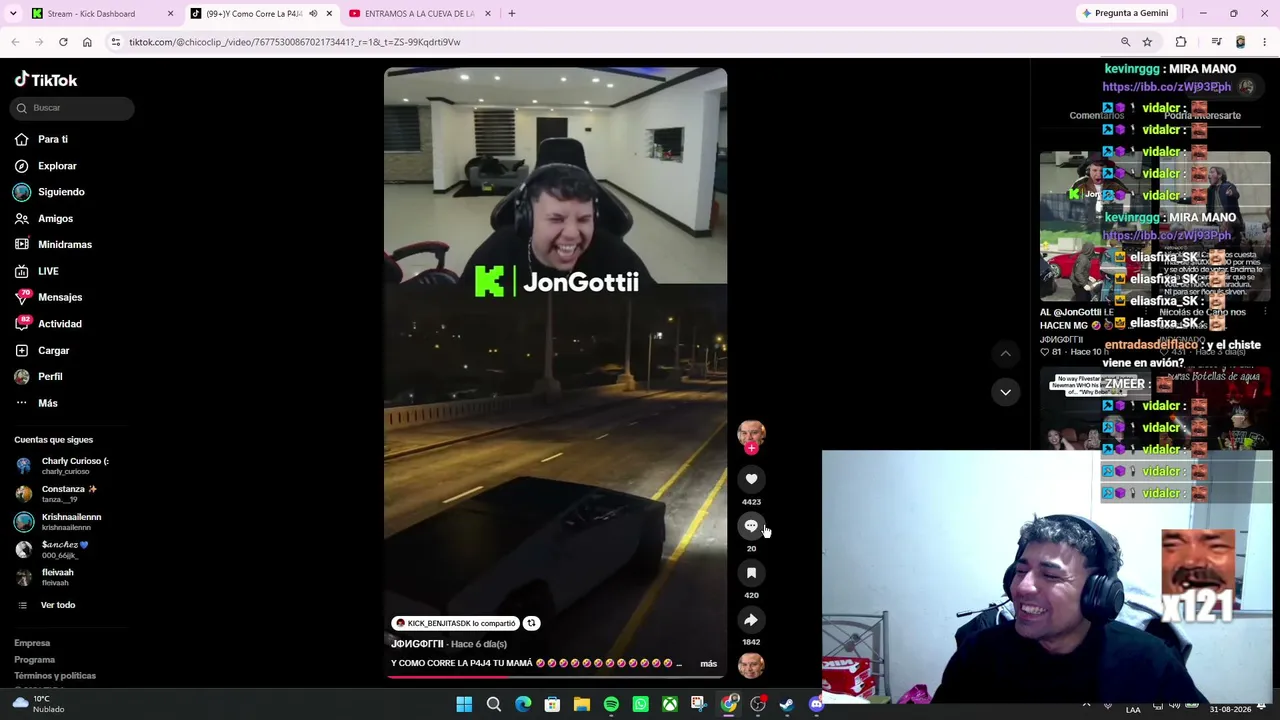Open the page zoom magnifier icon
1280x720 pixels.
[x=1125, y=42]
